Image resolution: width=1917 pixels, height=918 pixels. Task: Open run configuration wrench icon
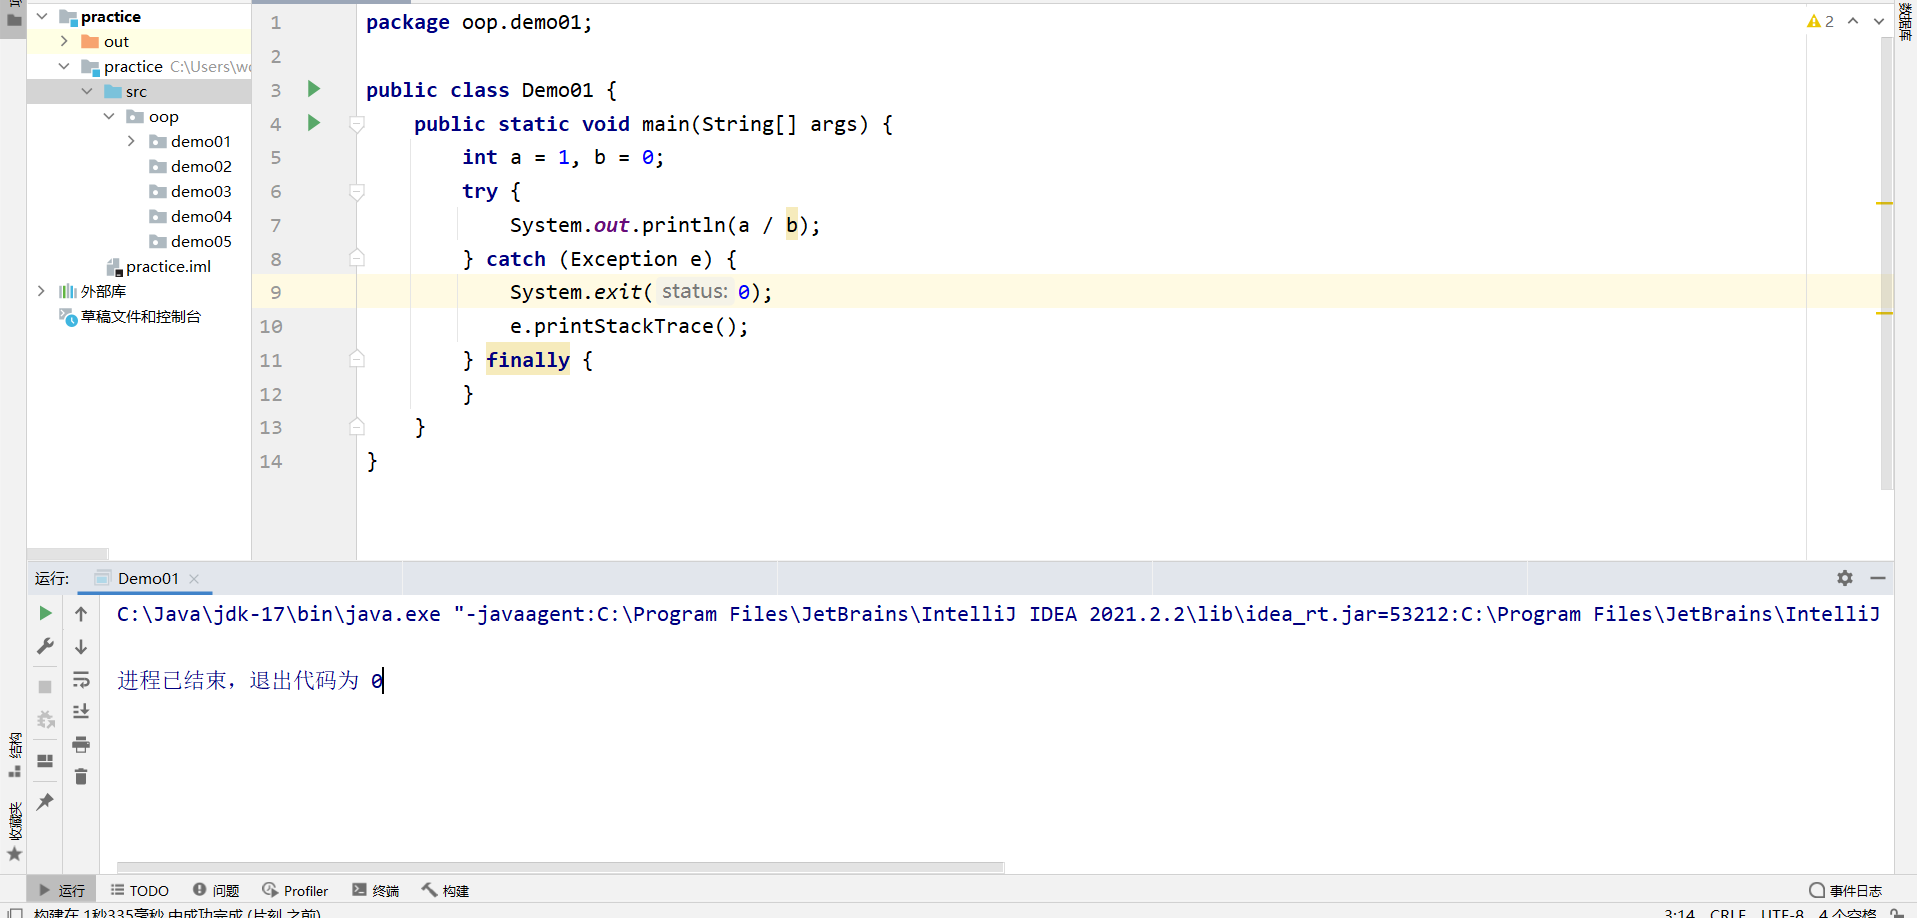[45, 646]
